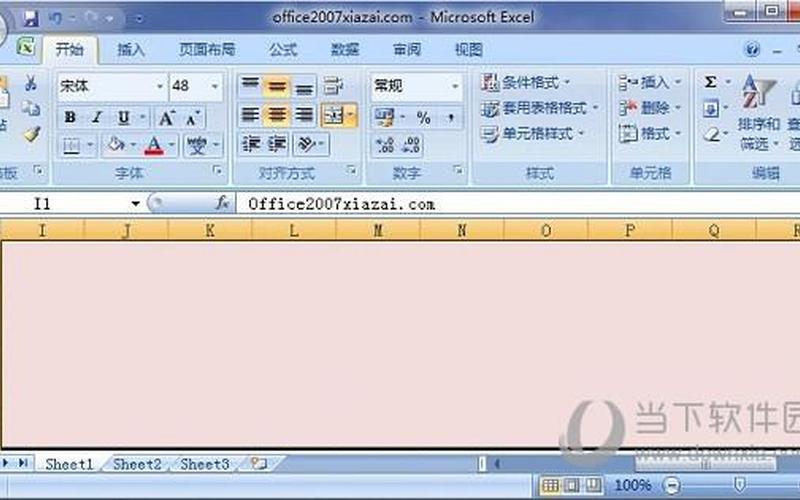The width and height of the screenshot is (800, 500).
Task: Toggle wrap text icon
Action: (x=333, y=86)
